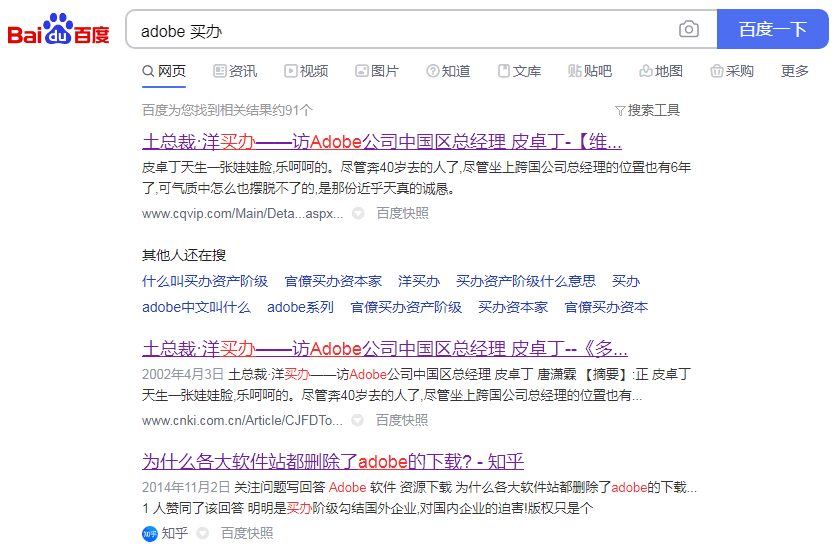
Task: Open 百度快照 for the Zhihu result
Action: tap(247, 533)
